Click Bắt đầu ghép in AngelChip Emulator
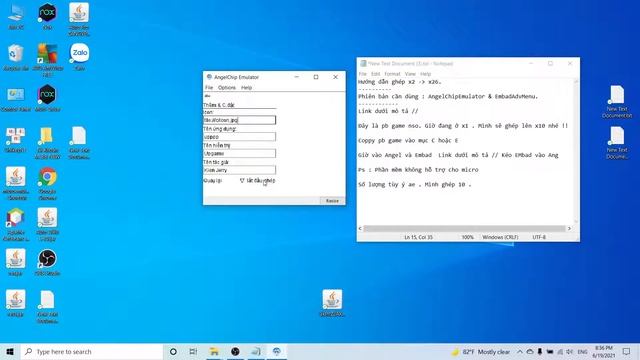The width and height of the screenshot is (640, 360). click(258, 180)
